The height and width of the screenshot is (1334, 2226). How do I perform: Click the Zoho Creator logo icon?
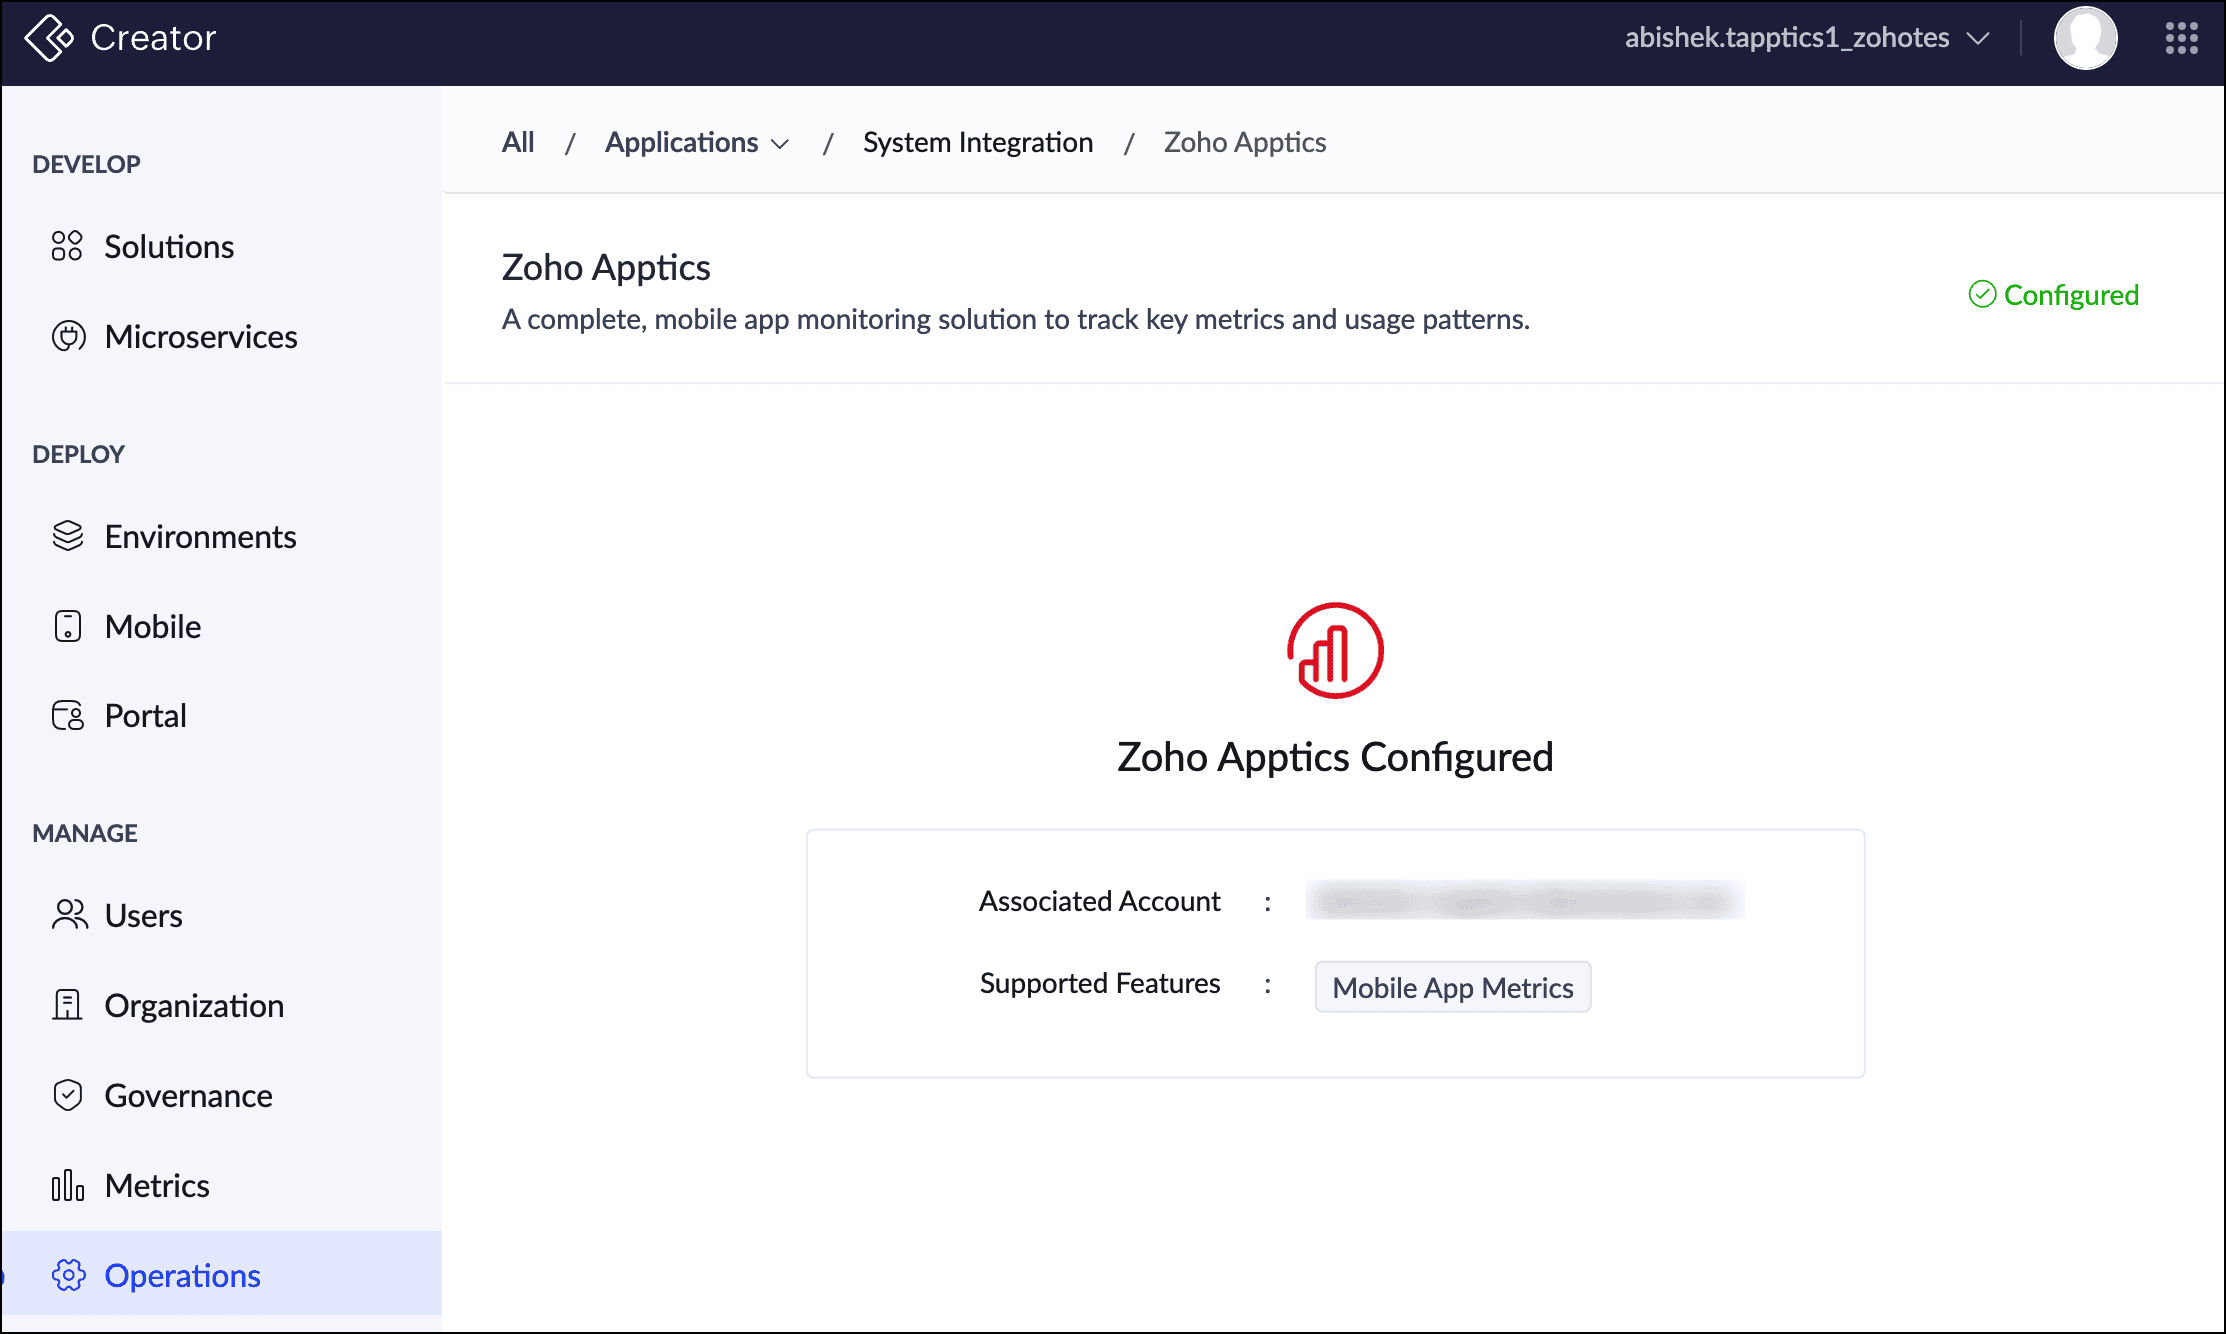point(48,38)
